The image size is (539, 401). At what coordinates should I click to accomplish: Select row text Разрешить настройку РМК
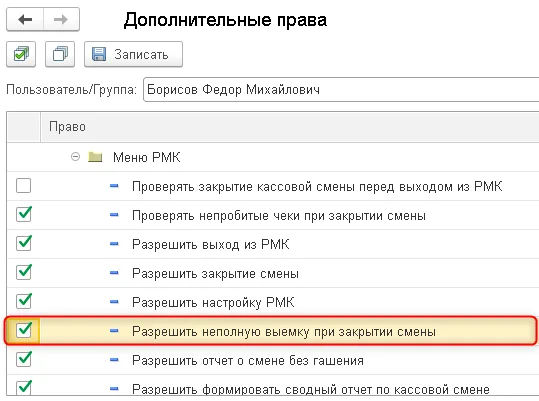click(213, 303)
